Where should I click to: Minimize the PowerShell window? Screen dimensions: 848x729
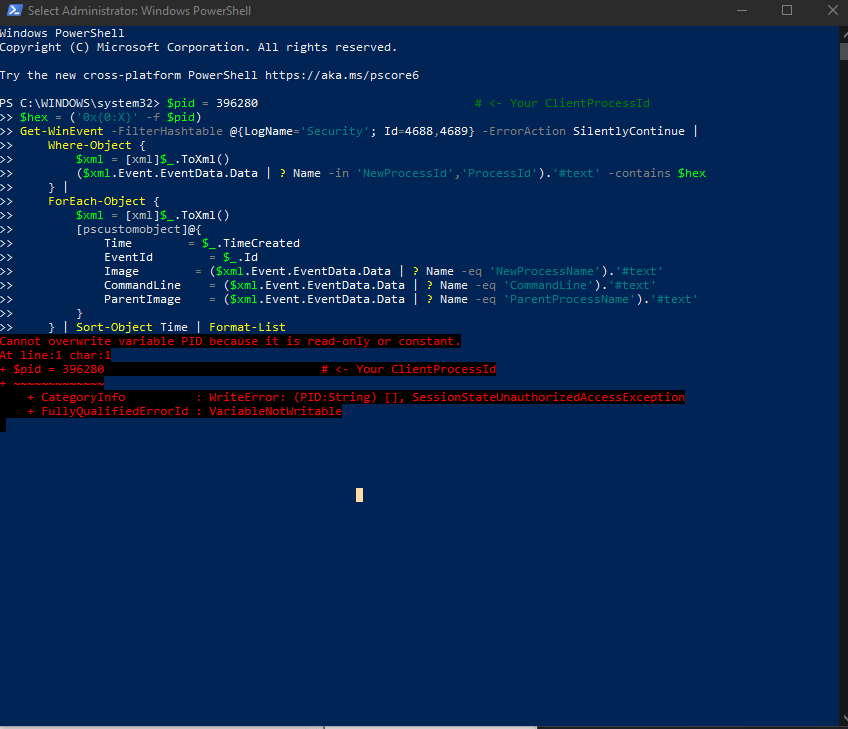pyautogui.click(x=742, y=10)
